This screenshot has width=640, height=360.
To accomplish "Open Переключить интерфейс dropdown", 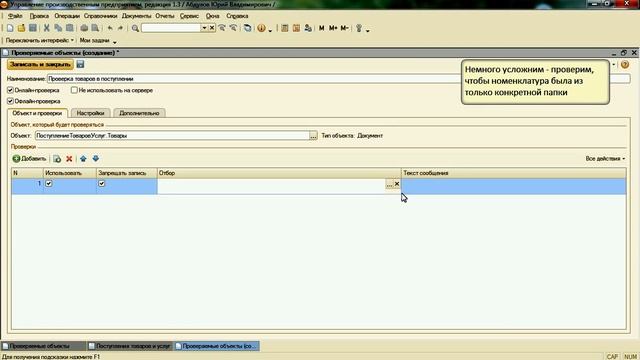I will pos(40,40).
